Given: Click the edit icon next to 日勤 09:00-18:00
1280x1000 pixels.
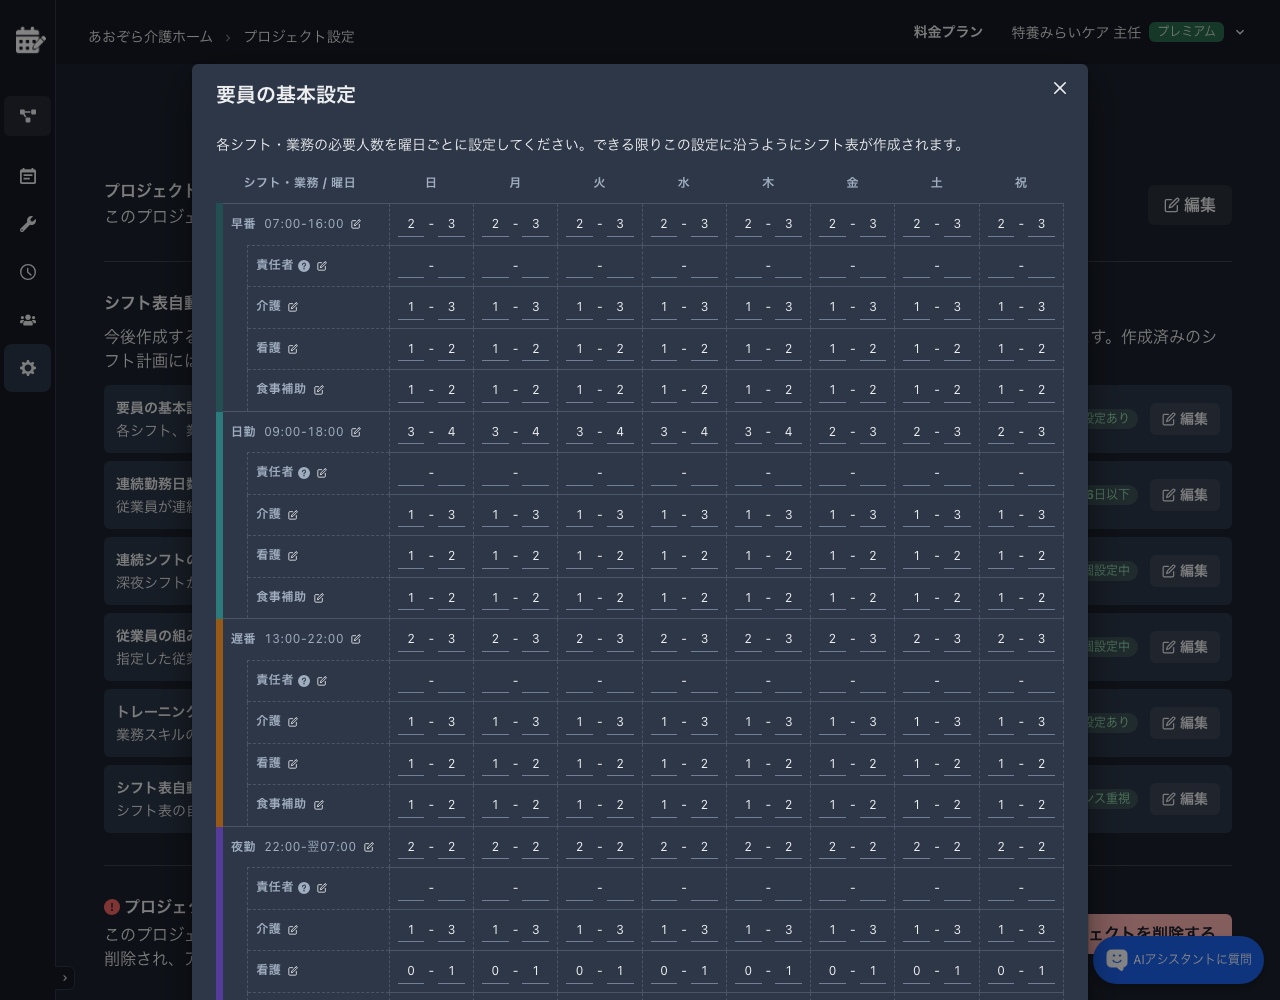Looking at the screenshot, I should coord(356,432).
